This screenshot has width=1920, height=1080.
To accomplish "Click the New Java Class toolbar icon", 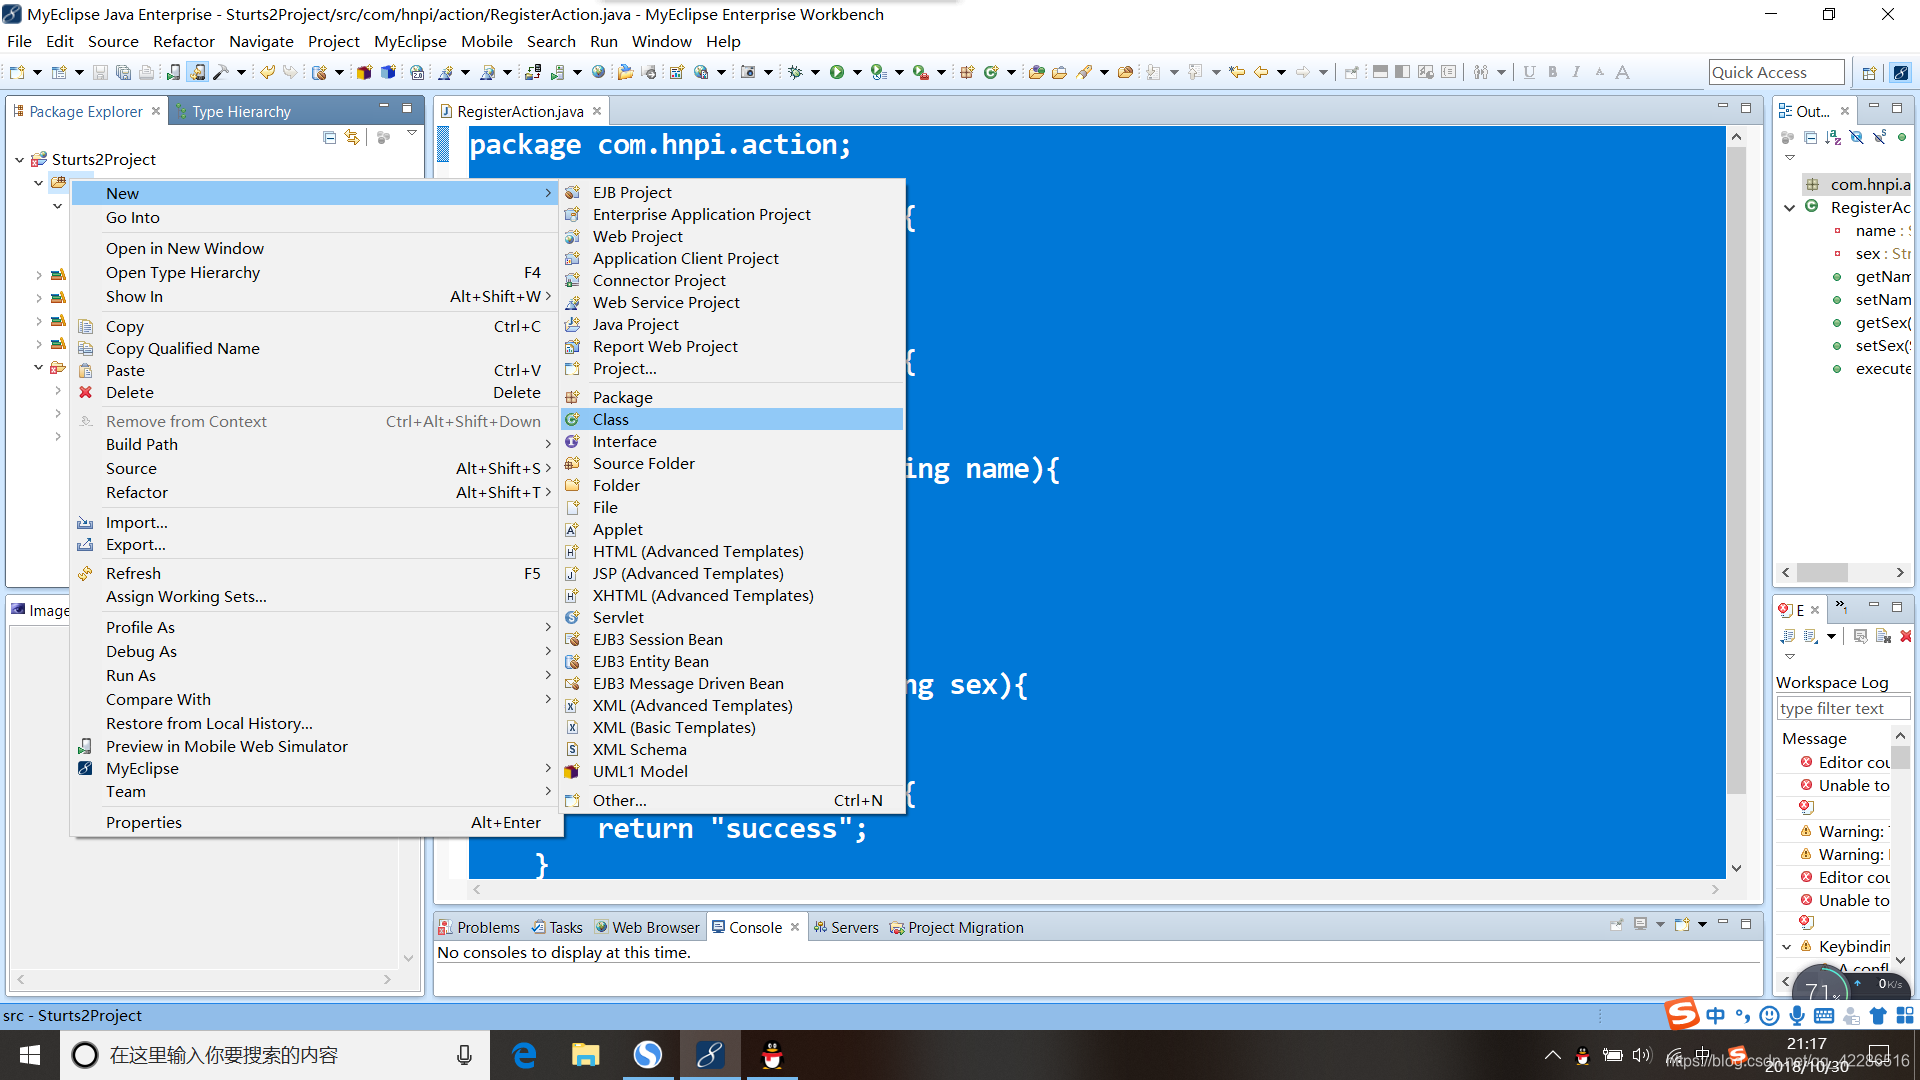I will pyautogui.click(x=991, y=72).
